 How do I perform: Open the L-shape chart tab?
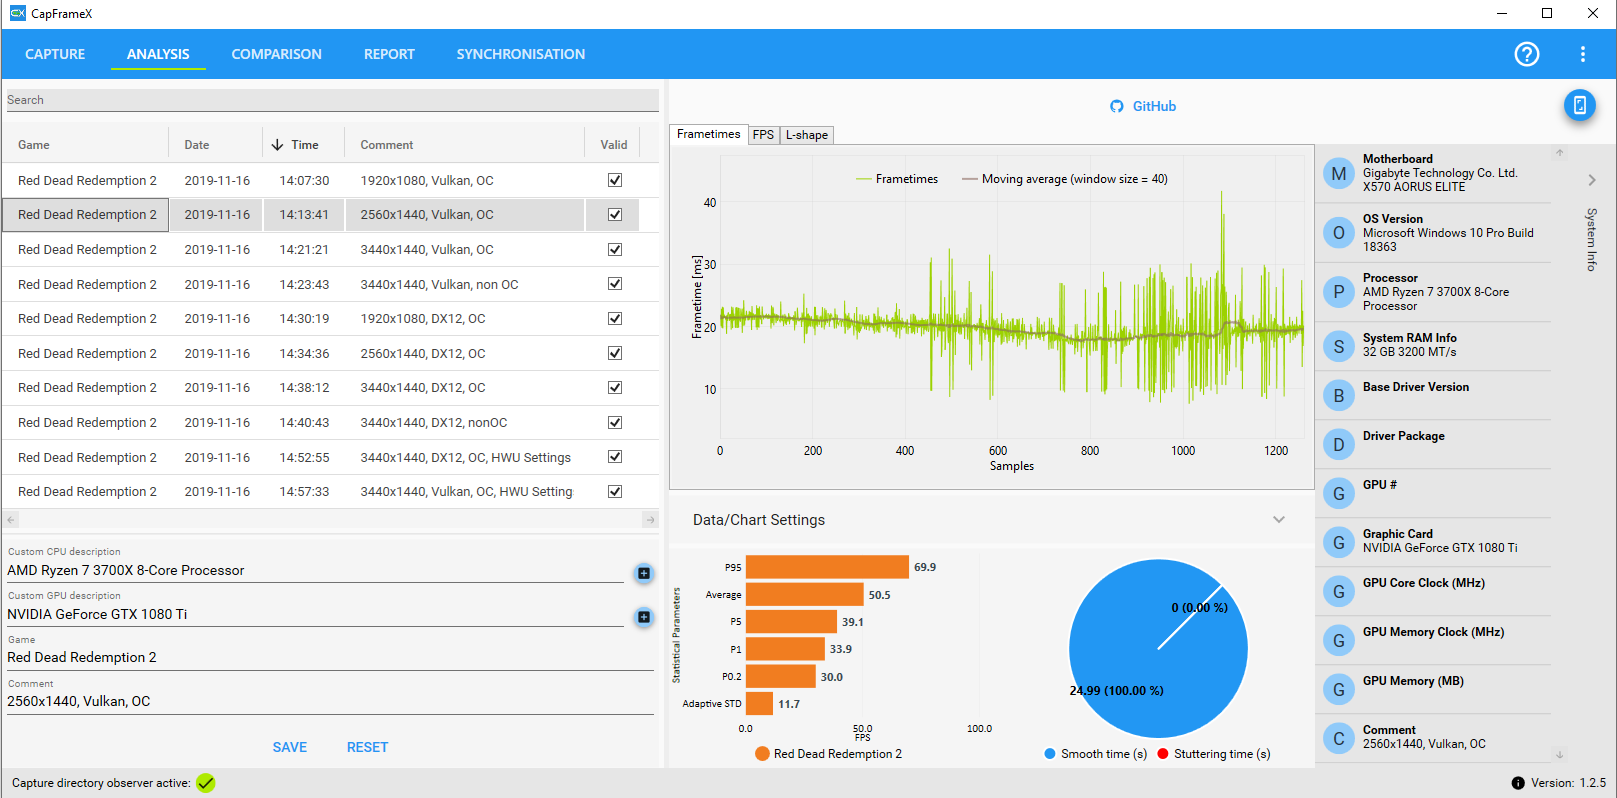(x=807, y=135)
